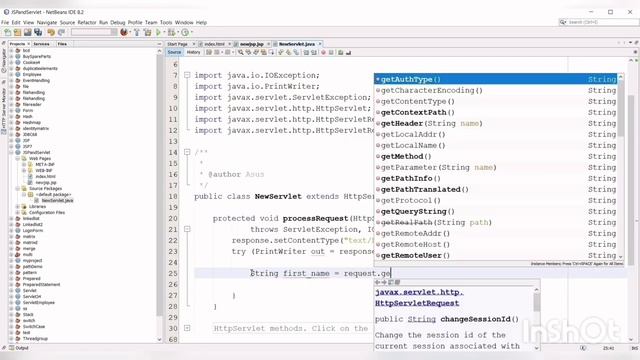Select index.html in the project tree
Screen dimensions: 640x360
tap(45, 177)
